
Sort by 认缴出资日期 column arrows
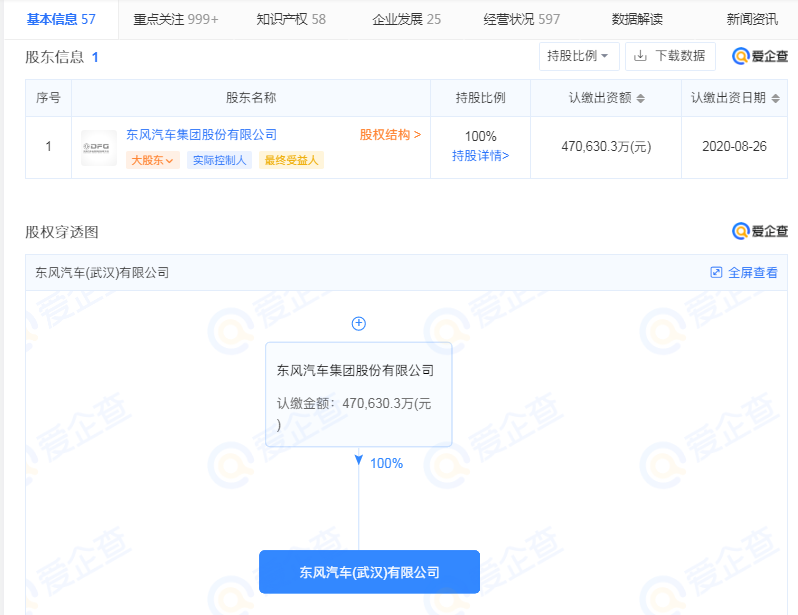(776, 98)
